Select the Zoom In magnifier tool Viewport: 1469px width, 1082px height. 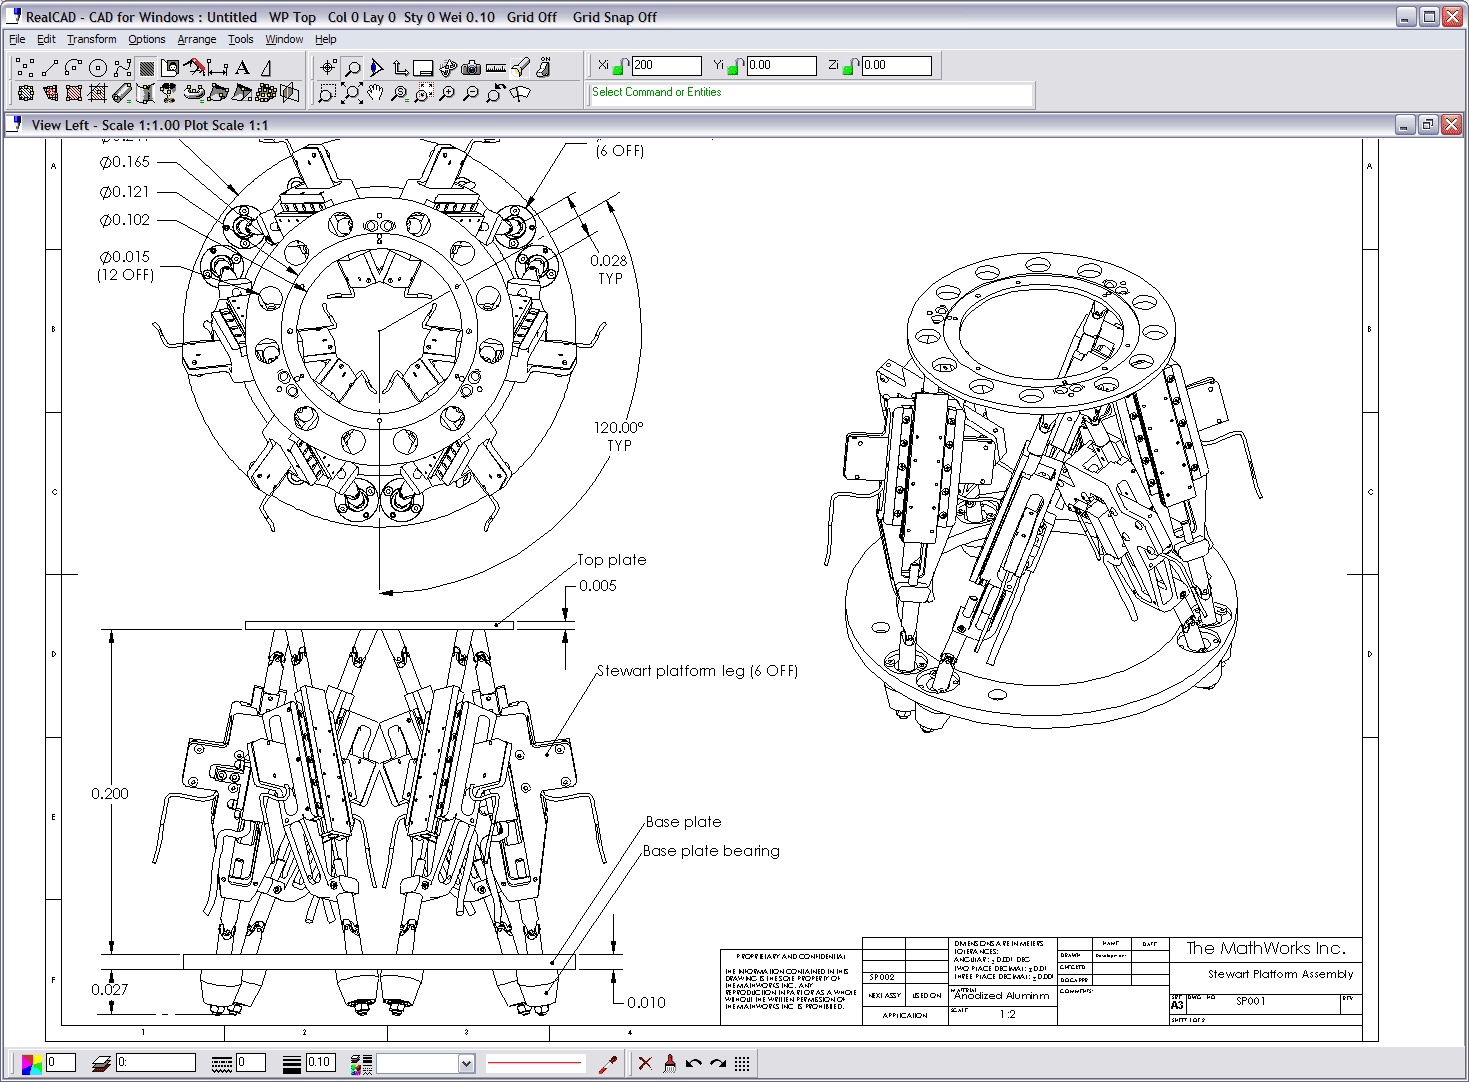tap(447, 93)
